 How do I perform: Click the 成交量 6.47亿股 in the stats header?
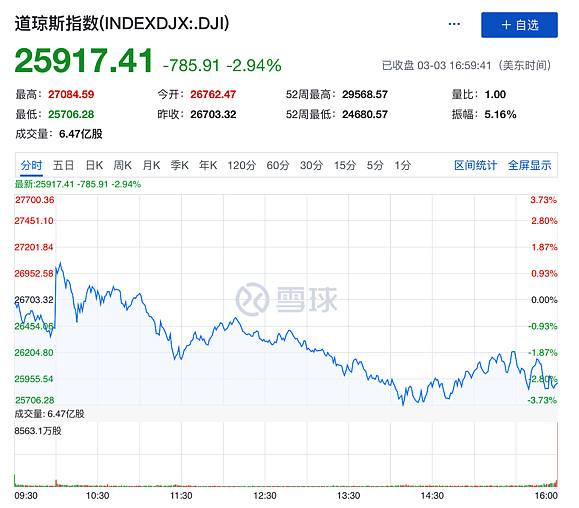pyautogui.click(x=59, y=134)
